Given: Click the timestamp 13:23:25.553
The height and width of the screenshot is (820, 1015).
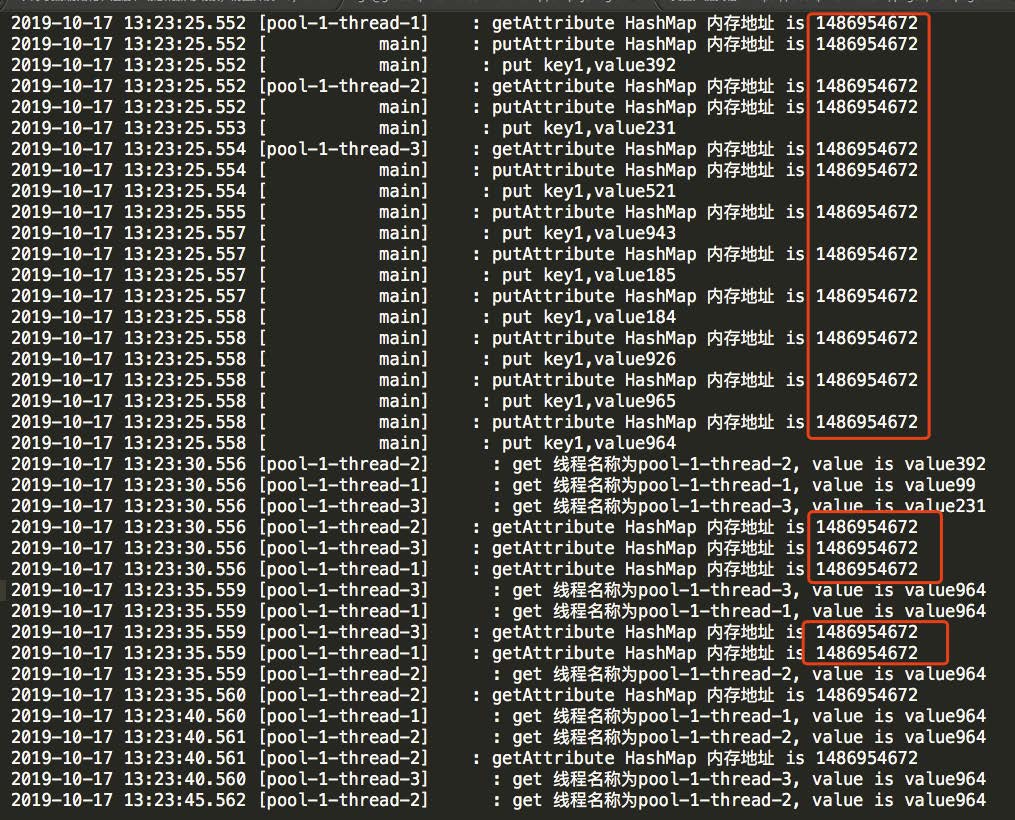Looking at the screenshot, I should click(x=184, y=128).
